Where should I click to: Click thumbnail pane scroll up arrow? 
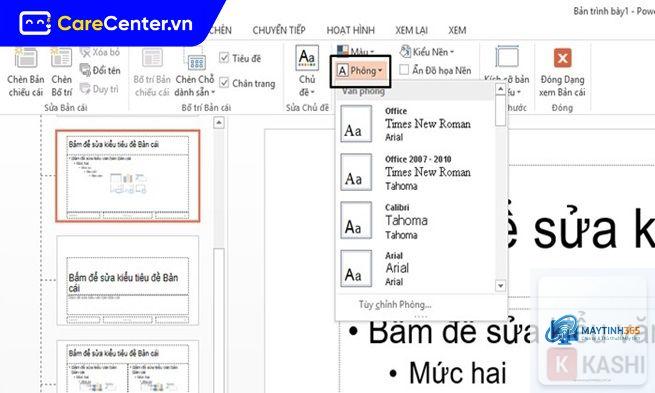coord(219,123)
